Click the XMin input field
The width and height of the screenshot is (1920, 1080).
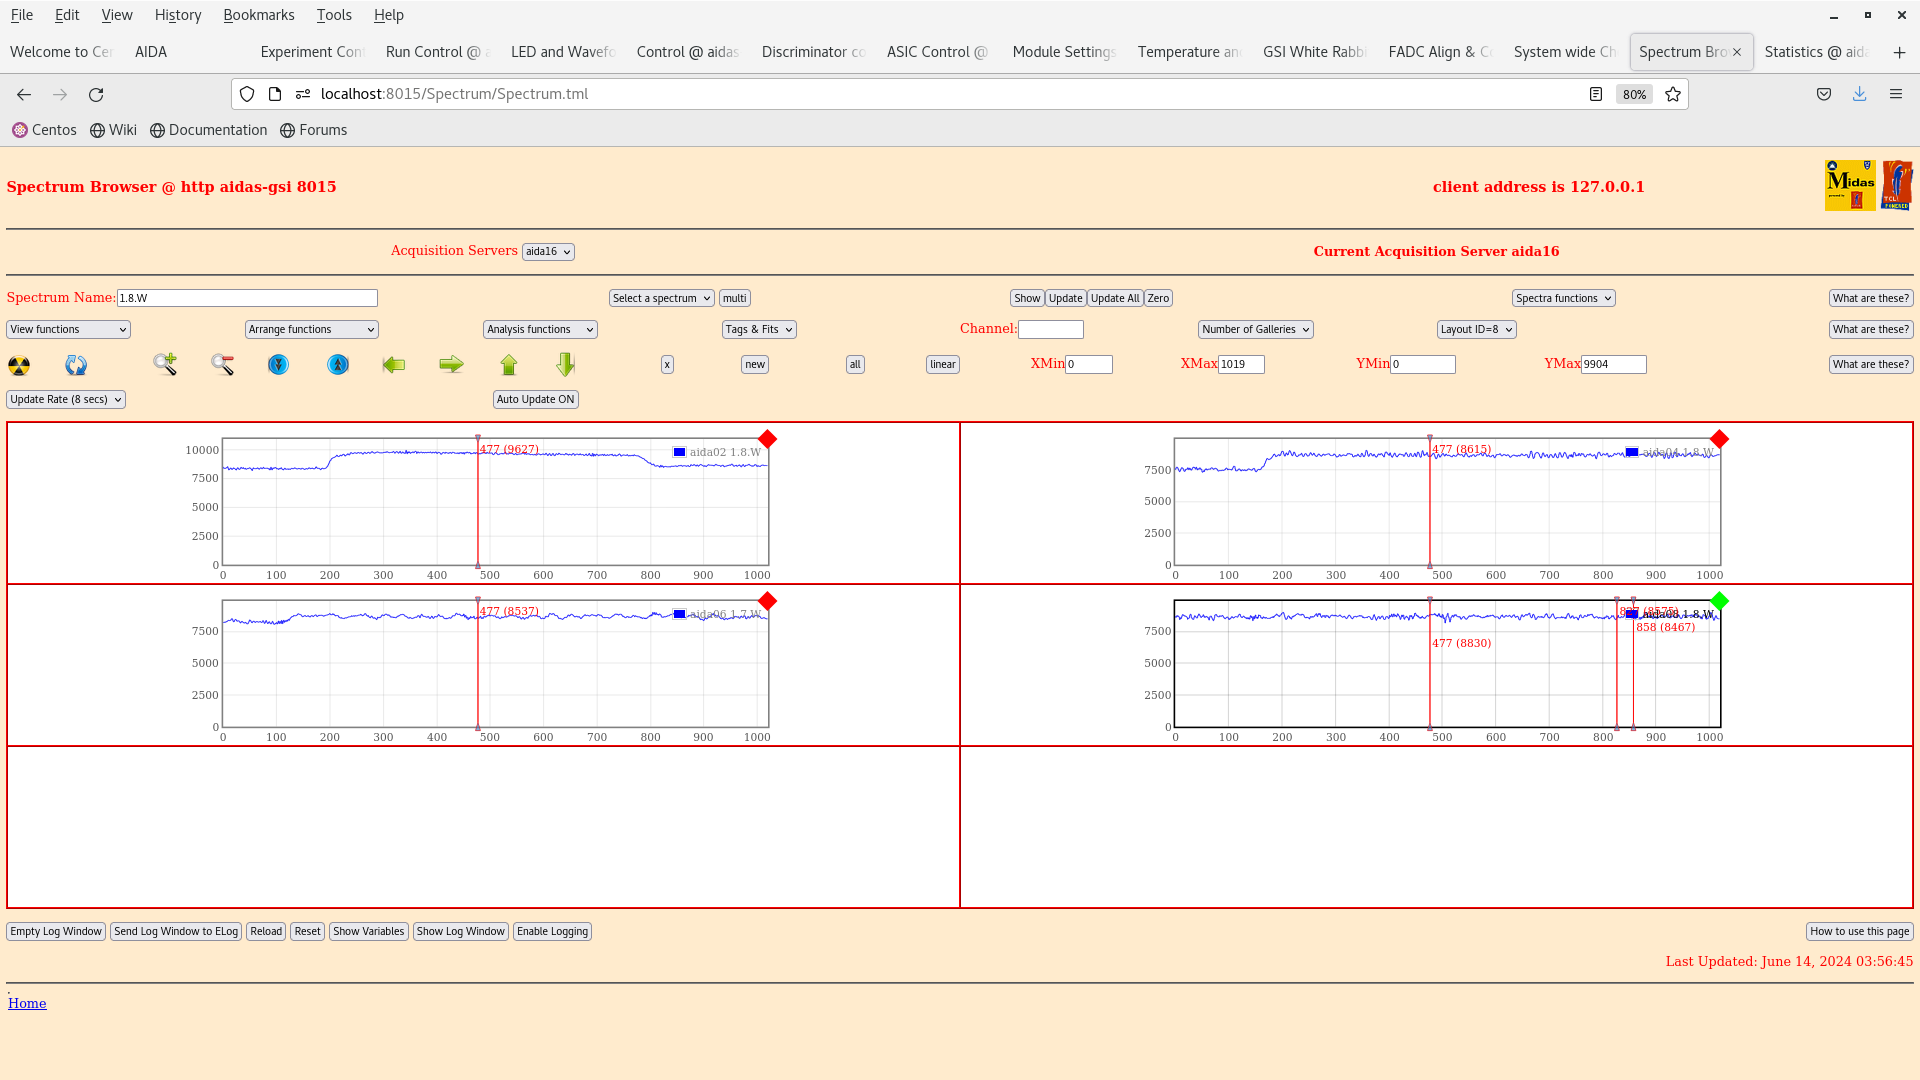pyautogui.click(x=1088, y=364)
